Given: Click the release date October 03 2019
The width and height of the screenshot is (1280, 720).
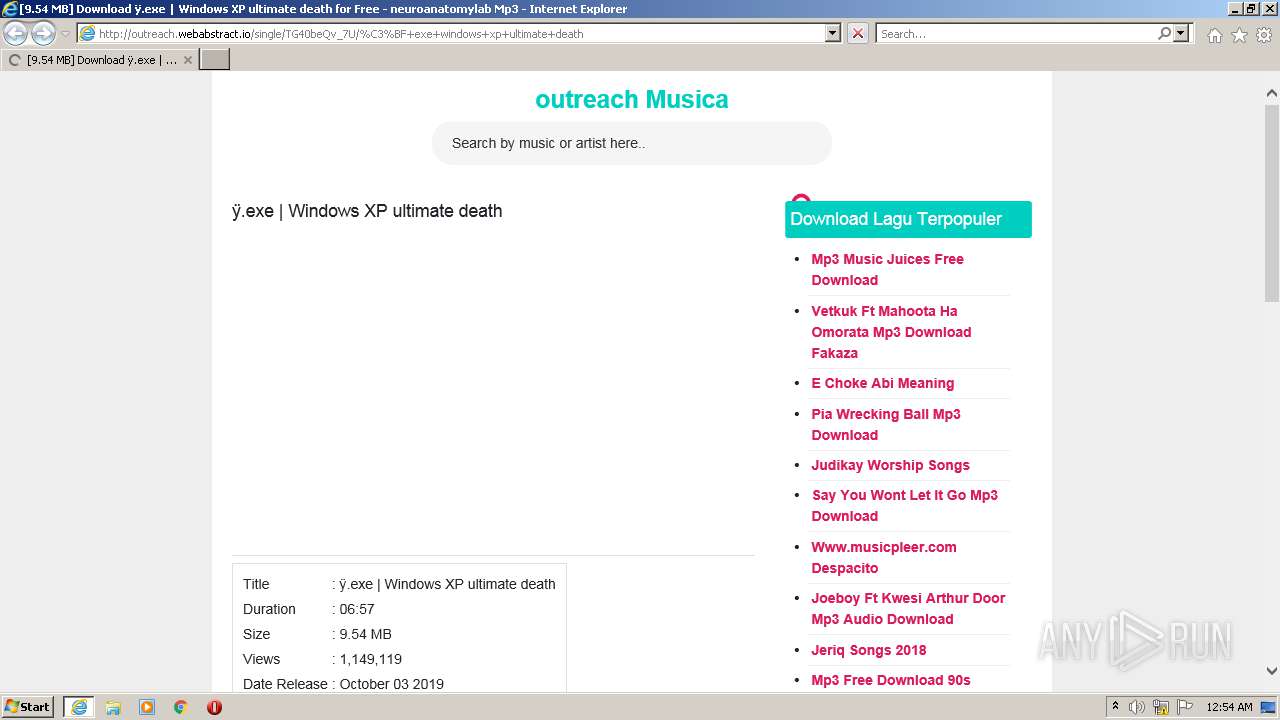Looking at the screenshot, I should click(x=391, y=684).
